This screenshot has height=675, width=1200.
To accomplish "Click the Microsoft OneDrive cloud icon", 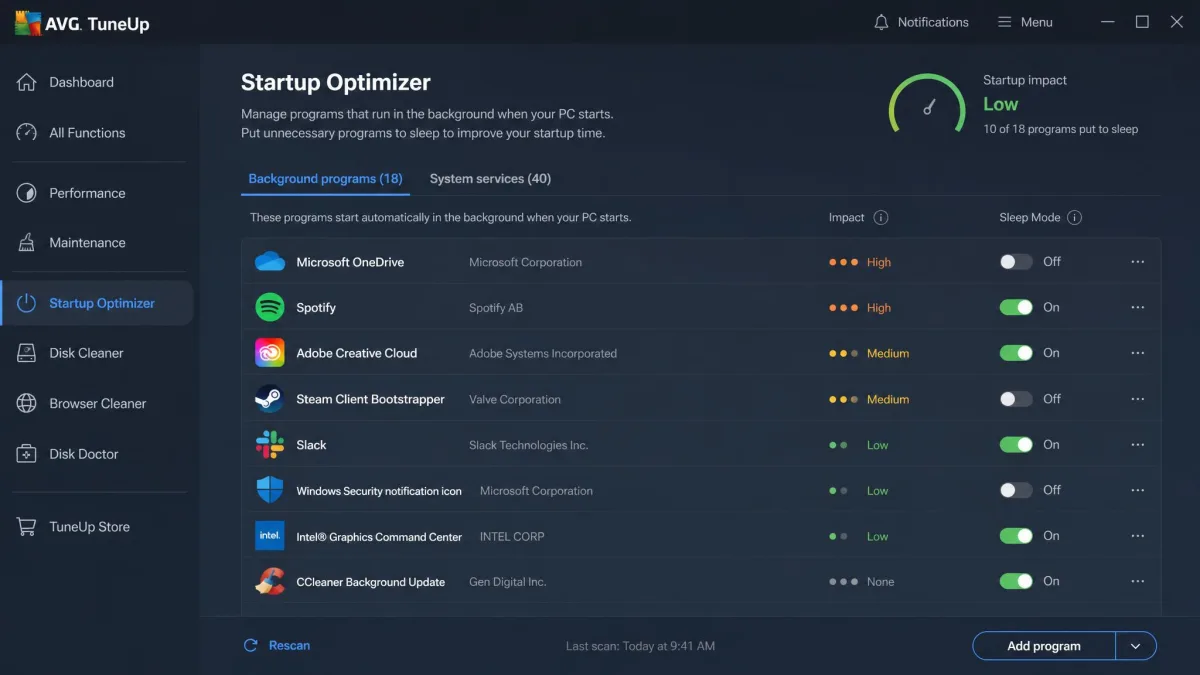I will point(270,262).
